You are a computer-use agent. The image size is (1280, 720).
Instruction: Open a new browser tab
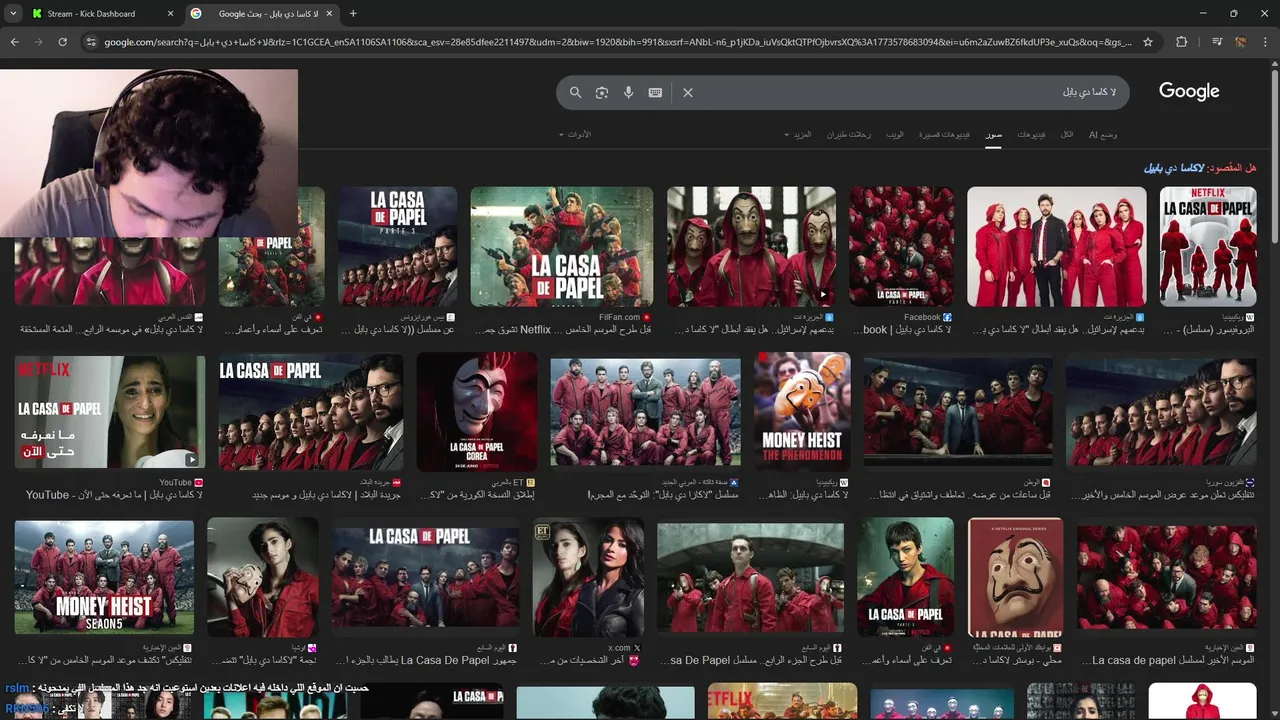pos(353,13)
